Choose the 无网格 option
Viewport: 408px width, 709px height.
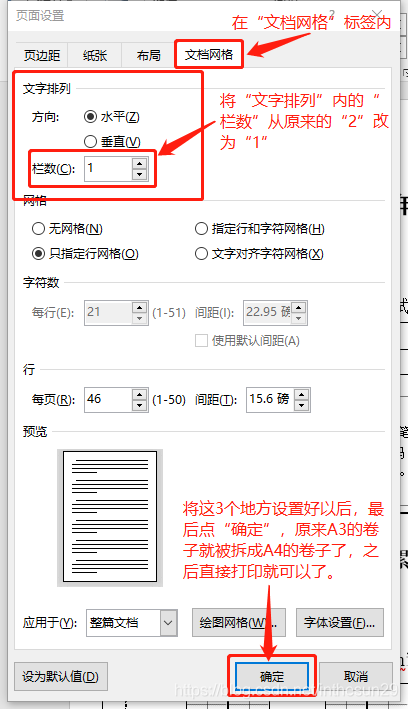(x=67, y=229)
